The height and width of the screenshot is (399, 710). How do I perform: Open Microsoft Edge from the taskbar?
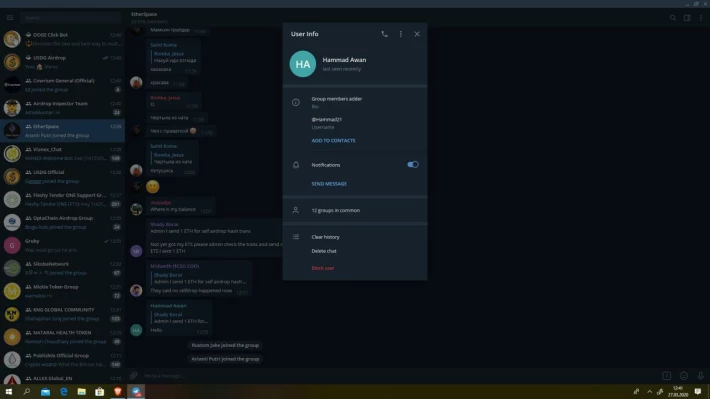pyautogui.click(x=63, y=392)
